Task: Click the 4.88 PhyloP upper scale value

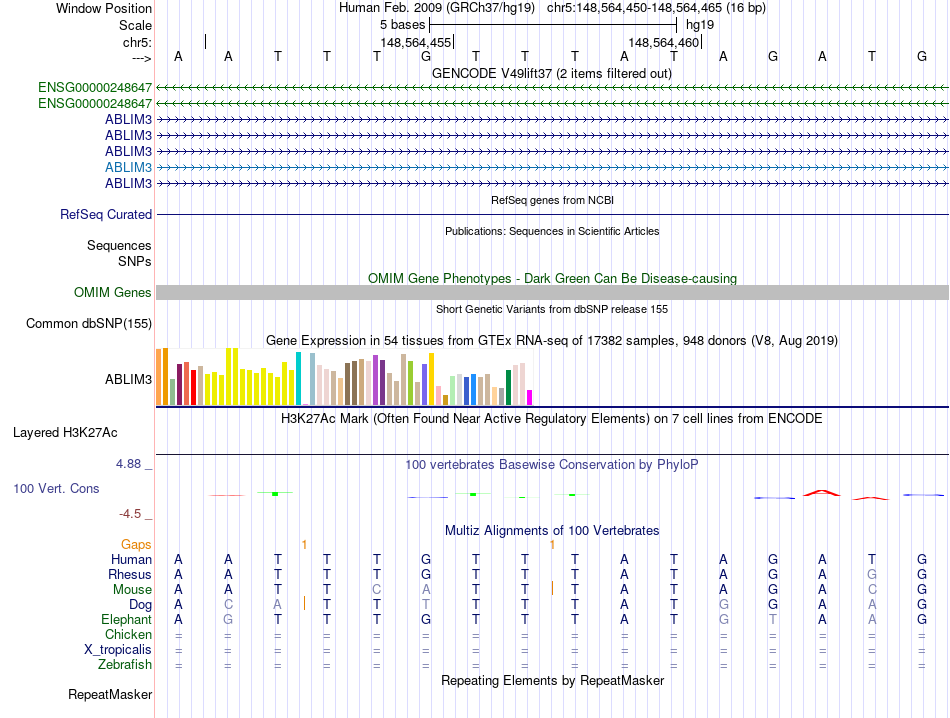Action: [x=128, y=464]
